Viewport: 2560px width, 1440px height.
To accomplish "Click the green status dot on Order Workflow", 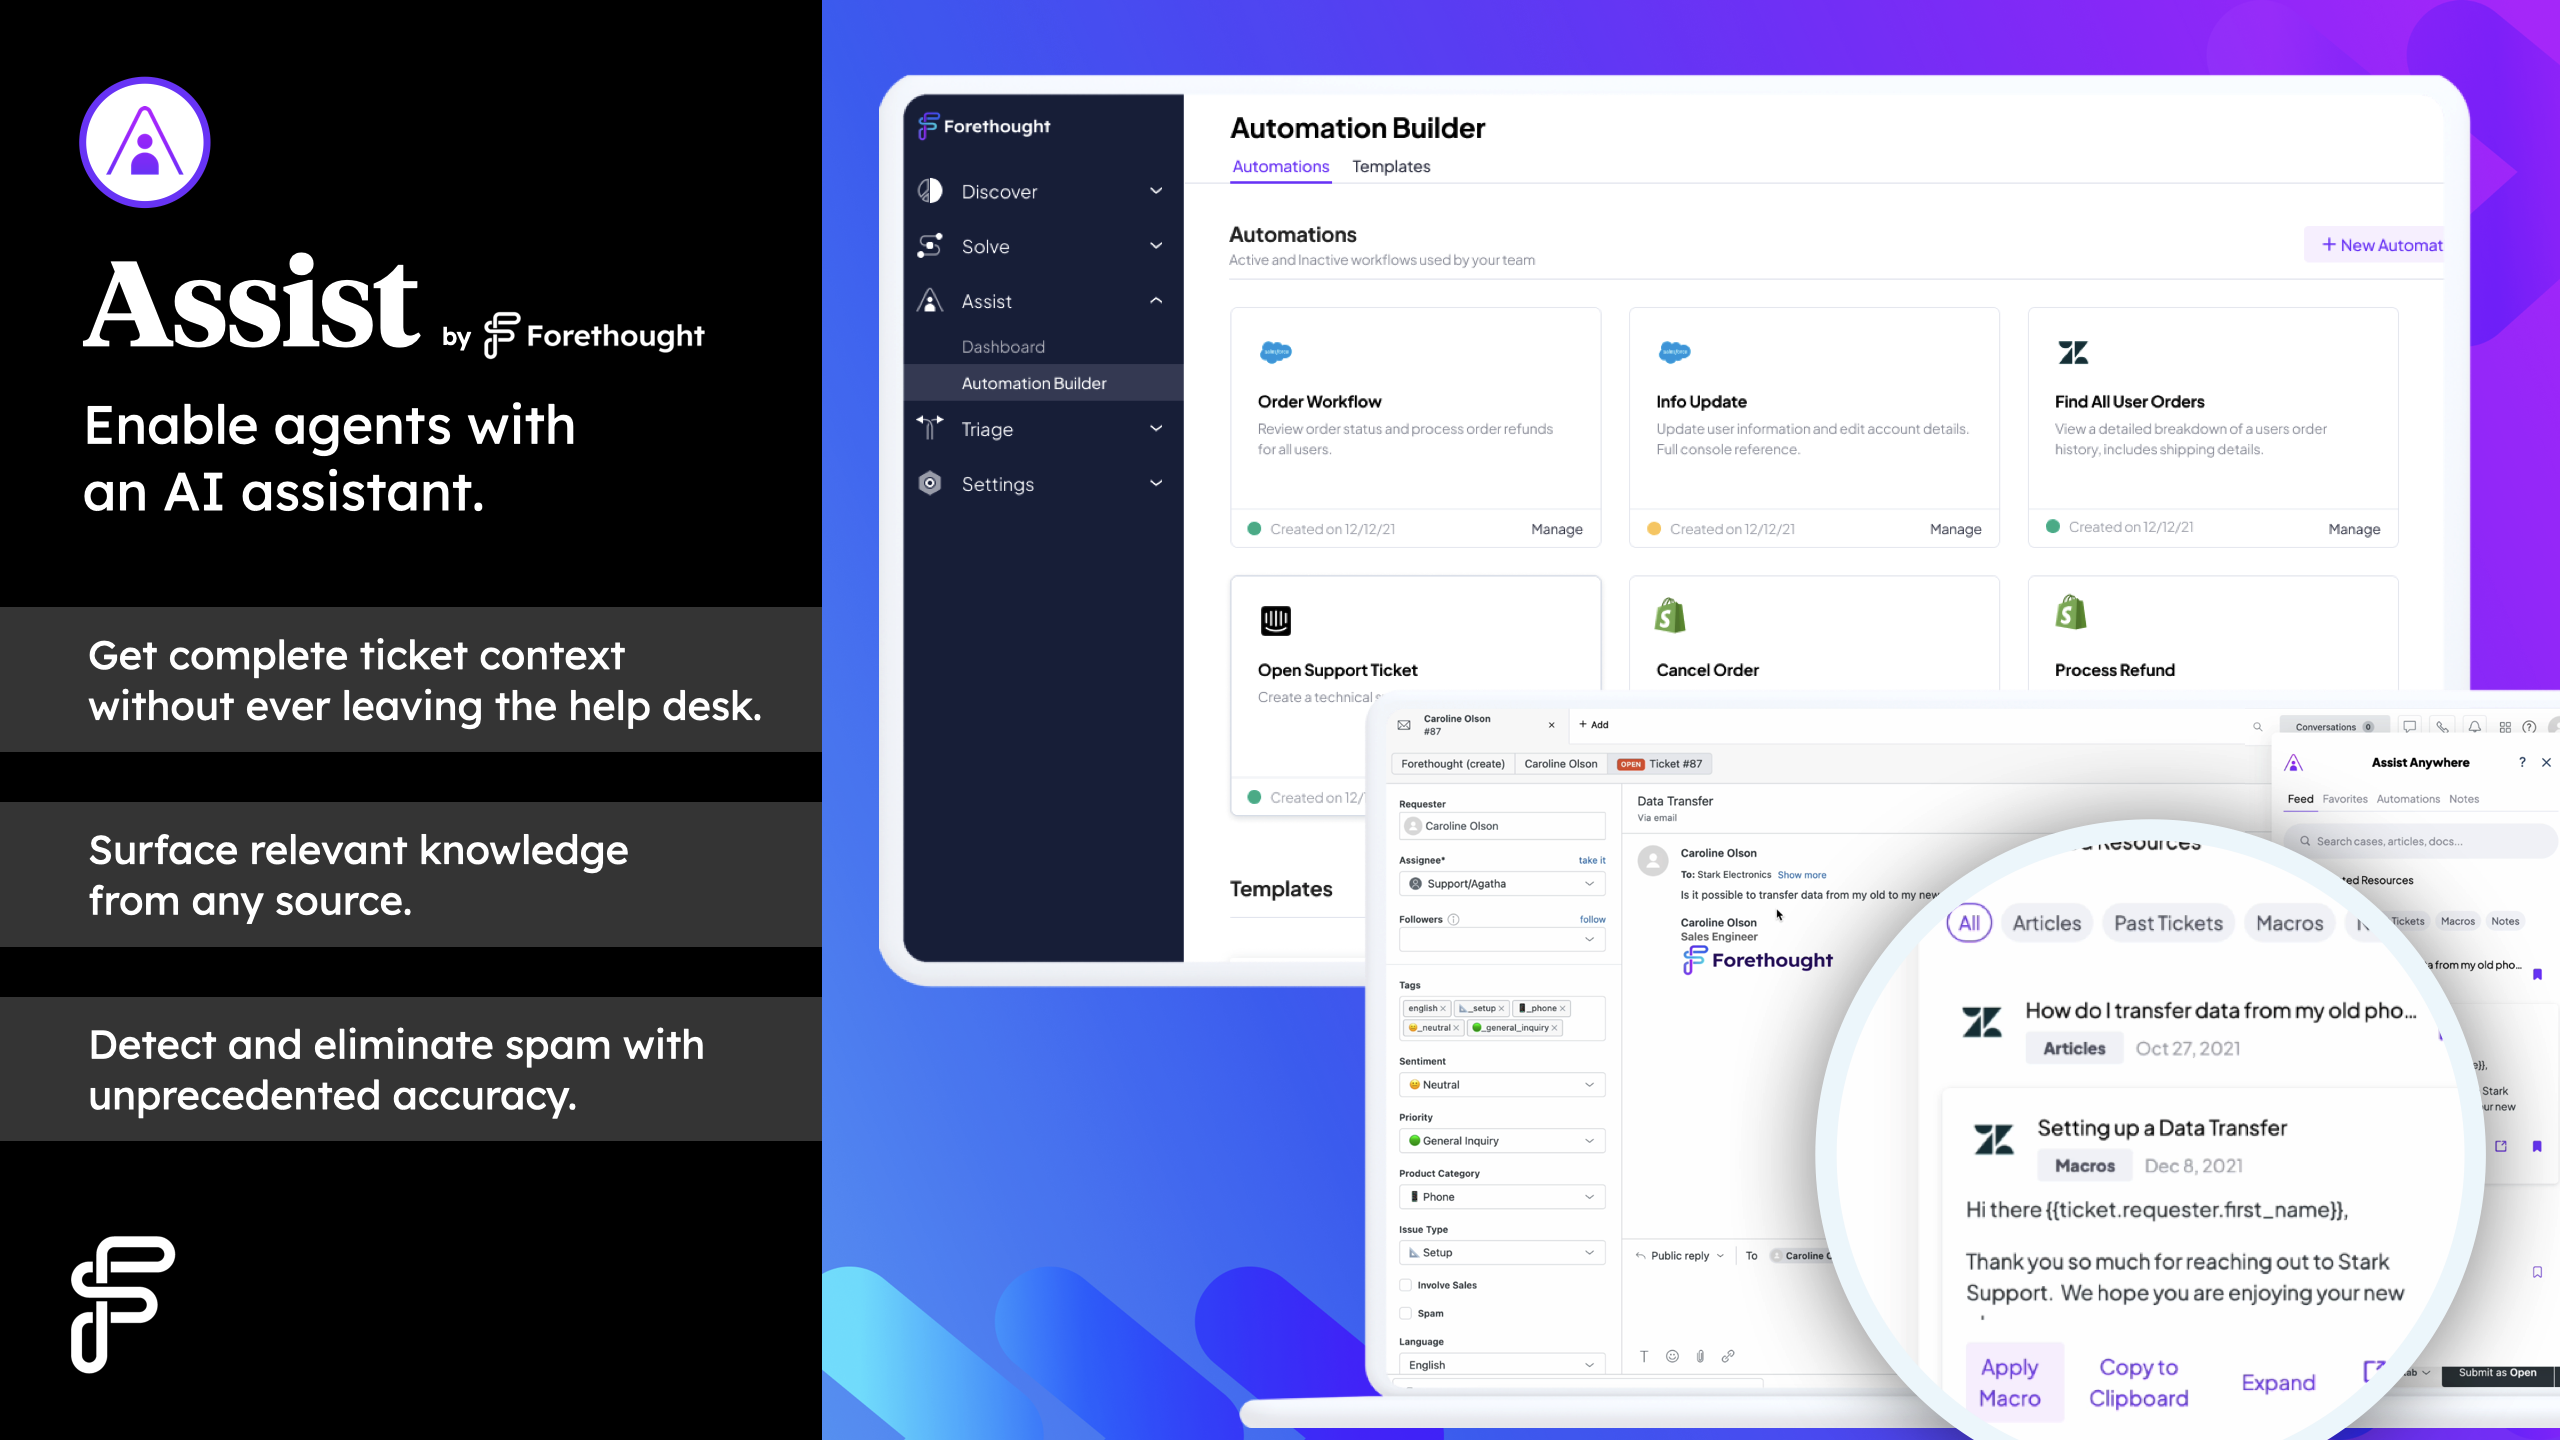I will point(1254,529).
